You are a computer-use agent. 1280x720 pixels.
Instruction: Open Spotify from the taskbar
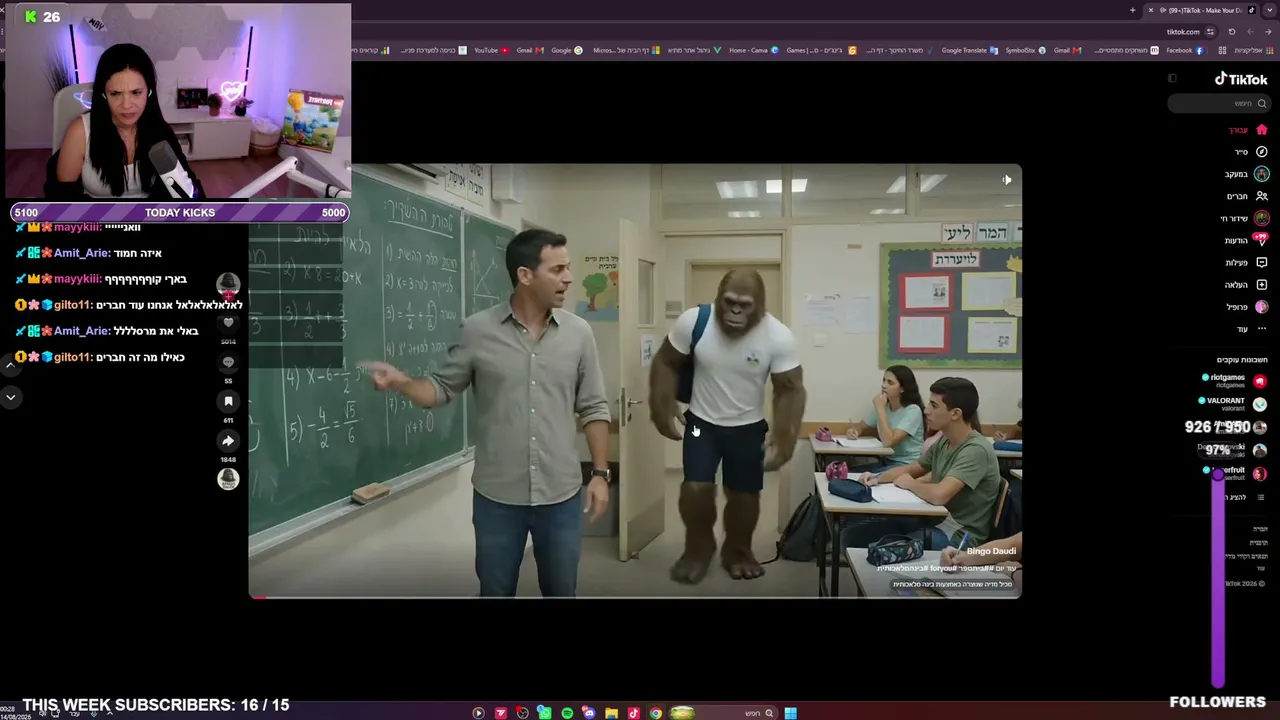(x=567, y=713)
